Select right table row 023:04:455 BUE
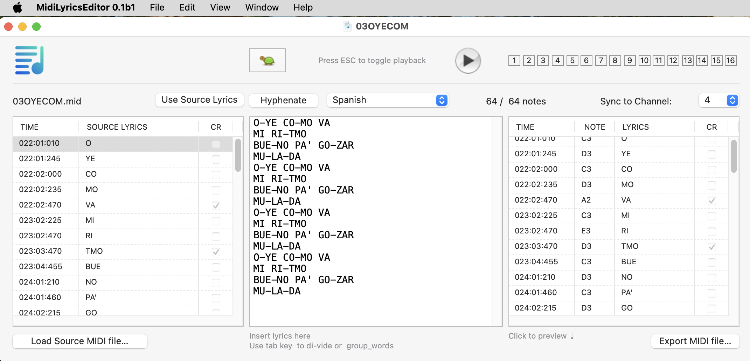The image size is (750, 361). pos(618,262)
